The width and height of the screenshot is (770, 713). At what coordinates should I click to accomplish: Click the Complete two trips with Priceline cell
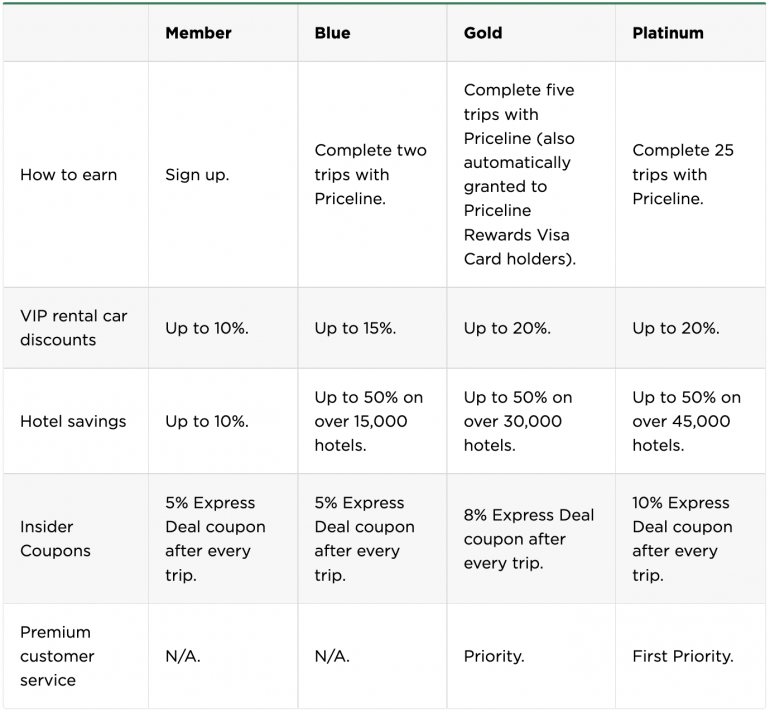[x=370, y=175]
